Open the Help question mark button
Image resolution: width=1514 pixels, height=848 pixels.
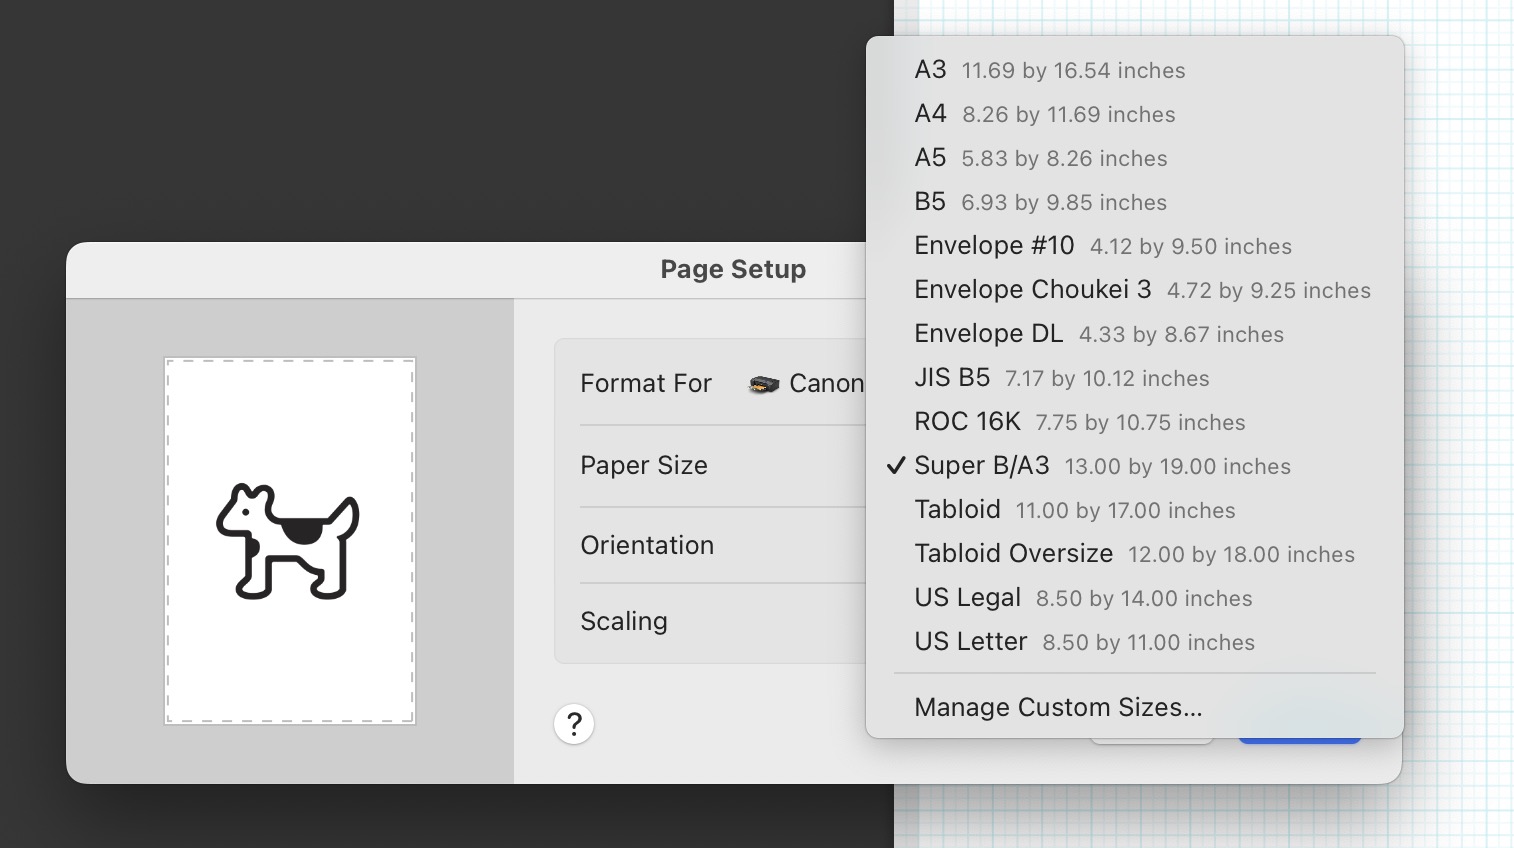573,723
